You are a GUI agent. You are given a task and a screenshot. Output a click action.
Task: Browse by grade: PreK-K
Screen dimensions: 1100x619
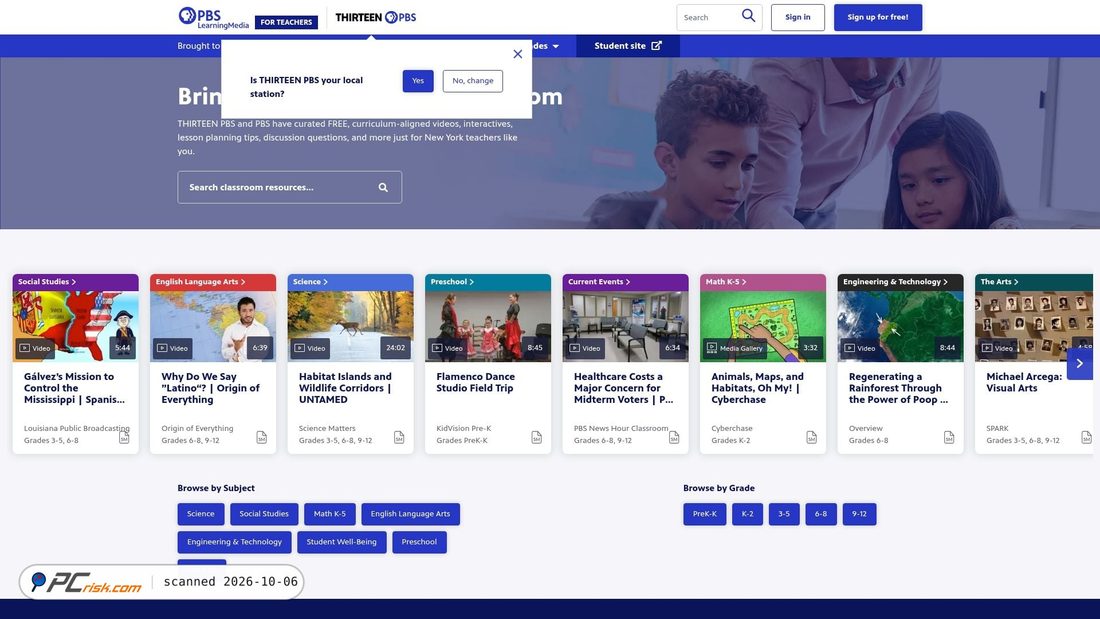[704, 514]
